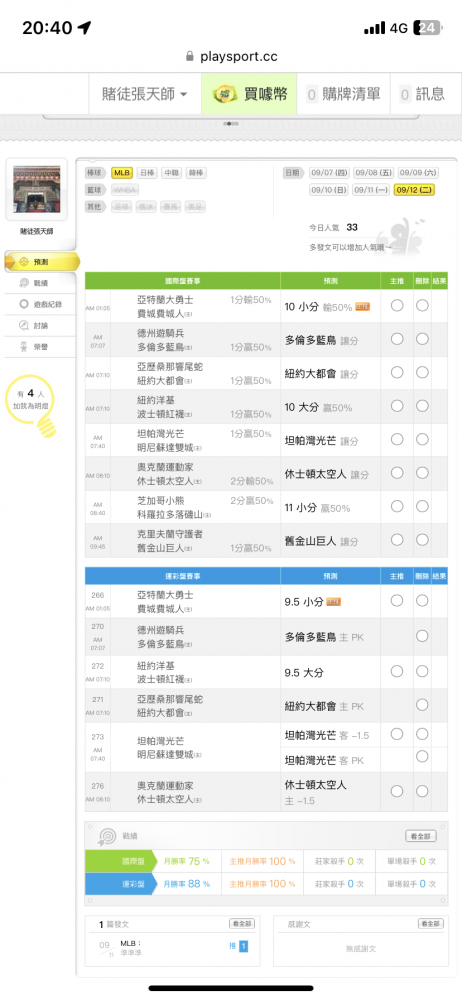This screenshot has height=1000, width=462.
Task: Select 刪除 radio for 10 大分 prediction
Action: (x=422, y=406)
